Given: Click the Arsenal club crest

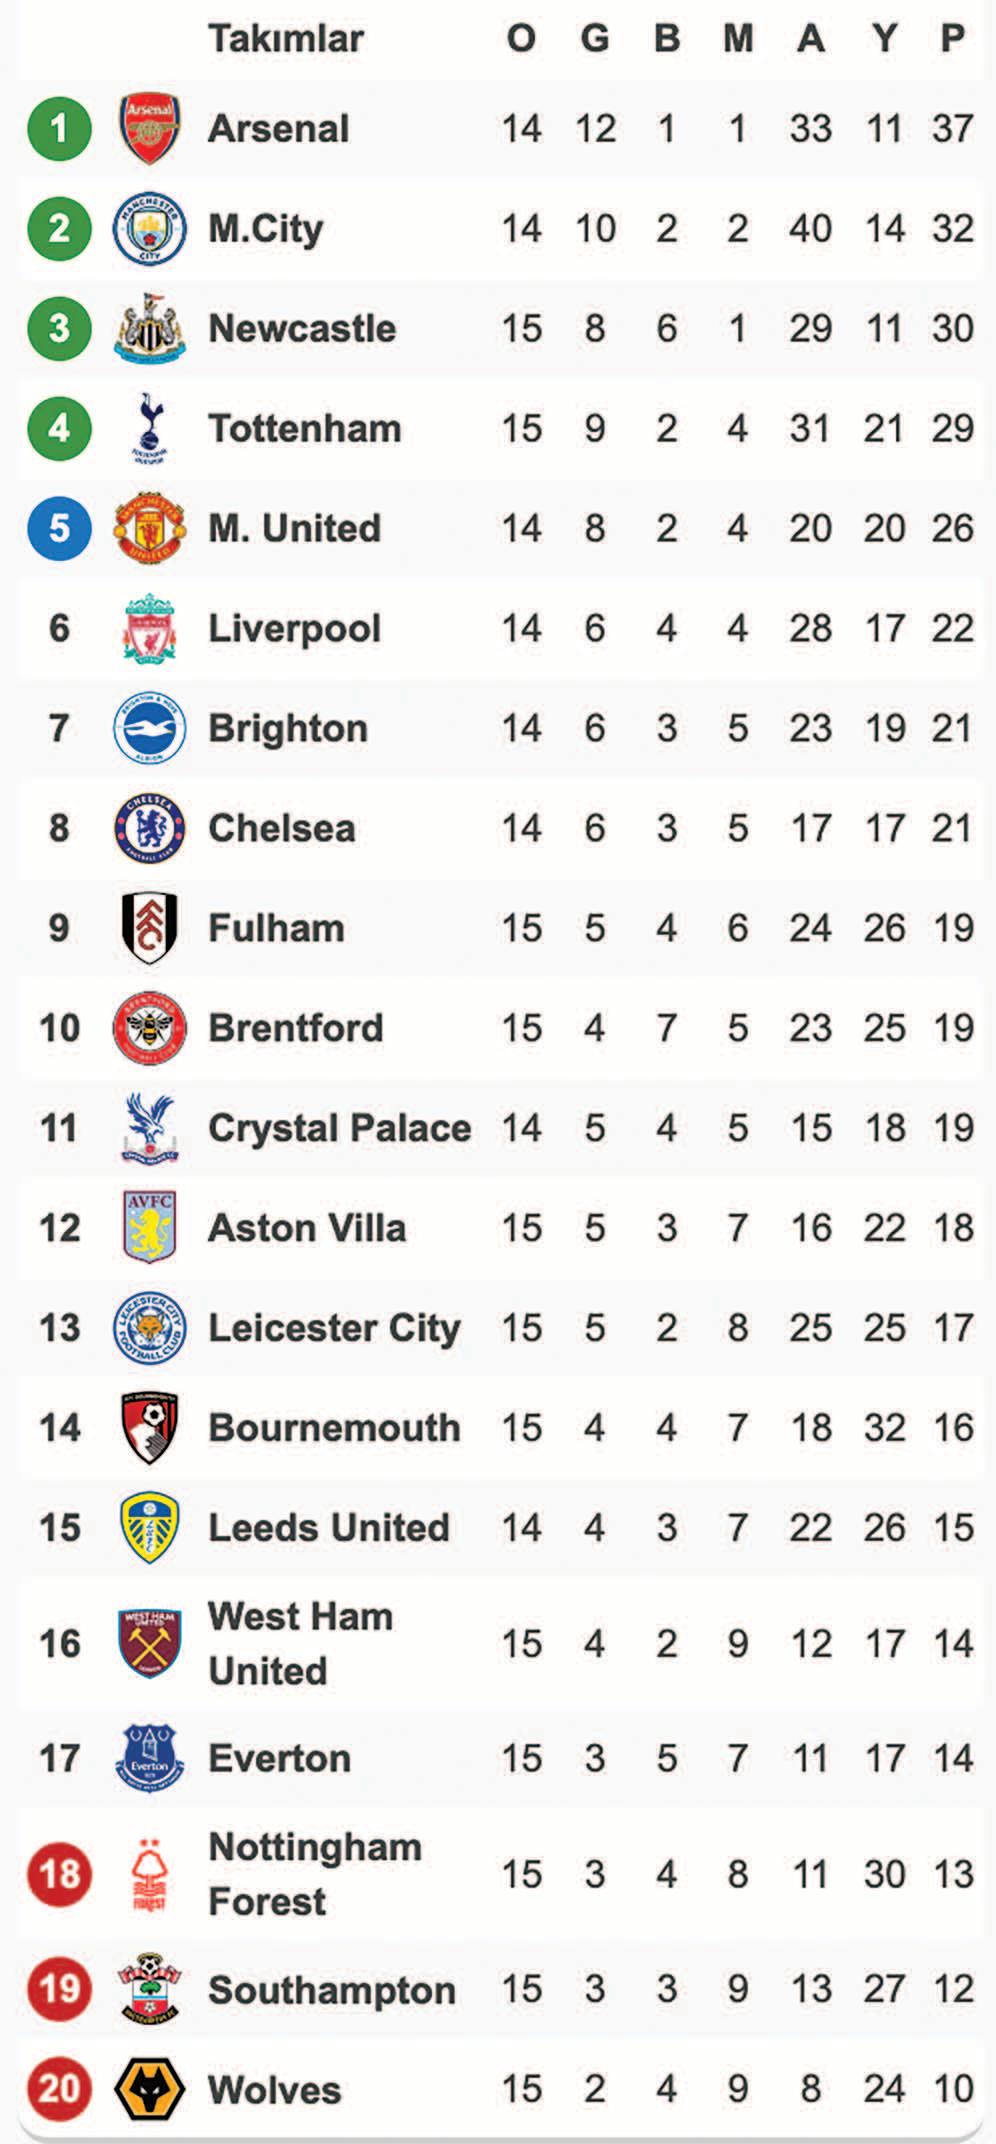Looking at the screenshot, I should point(149,129).
